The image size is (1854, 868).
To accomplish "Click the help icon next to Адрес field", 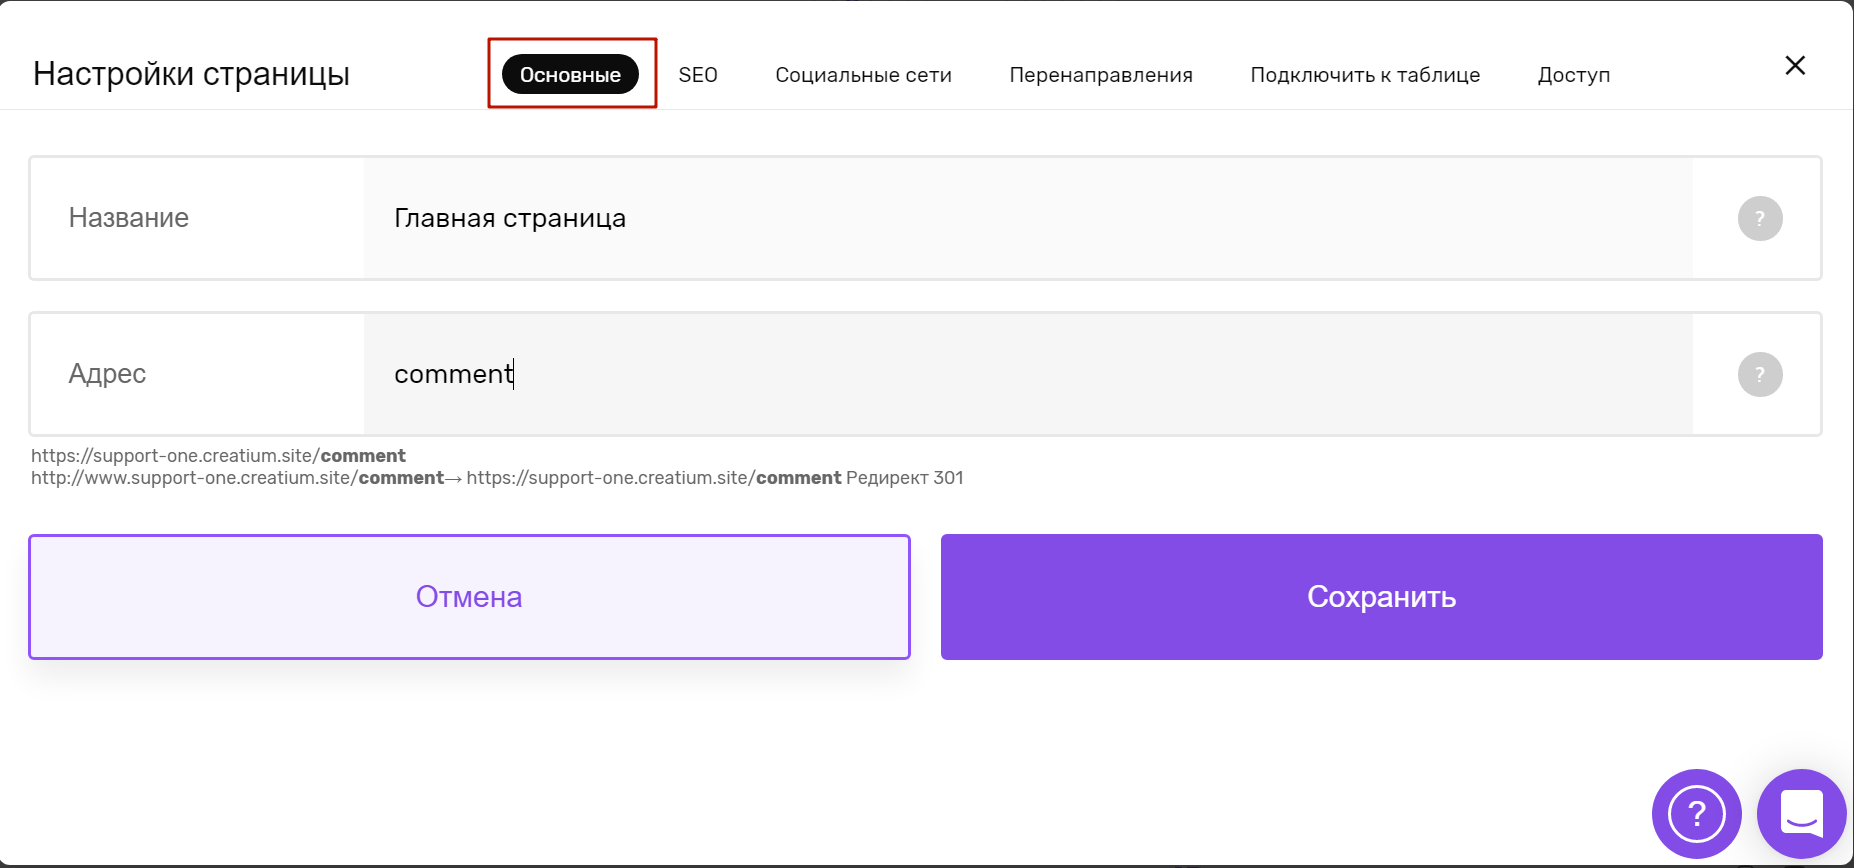I will [x=1760, y=374].
